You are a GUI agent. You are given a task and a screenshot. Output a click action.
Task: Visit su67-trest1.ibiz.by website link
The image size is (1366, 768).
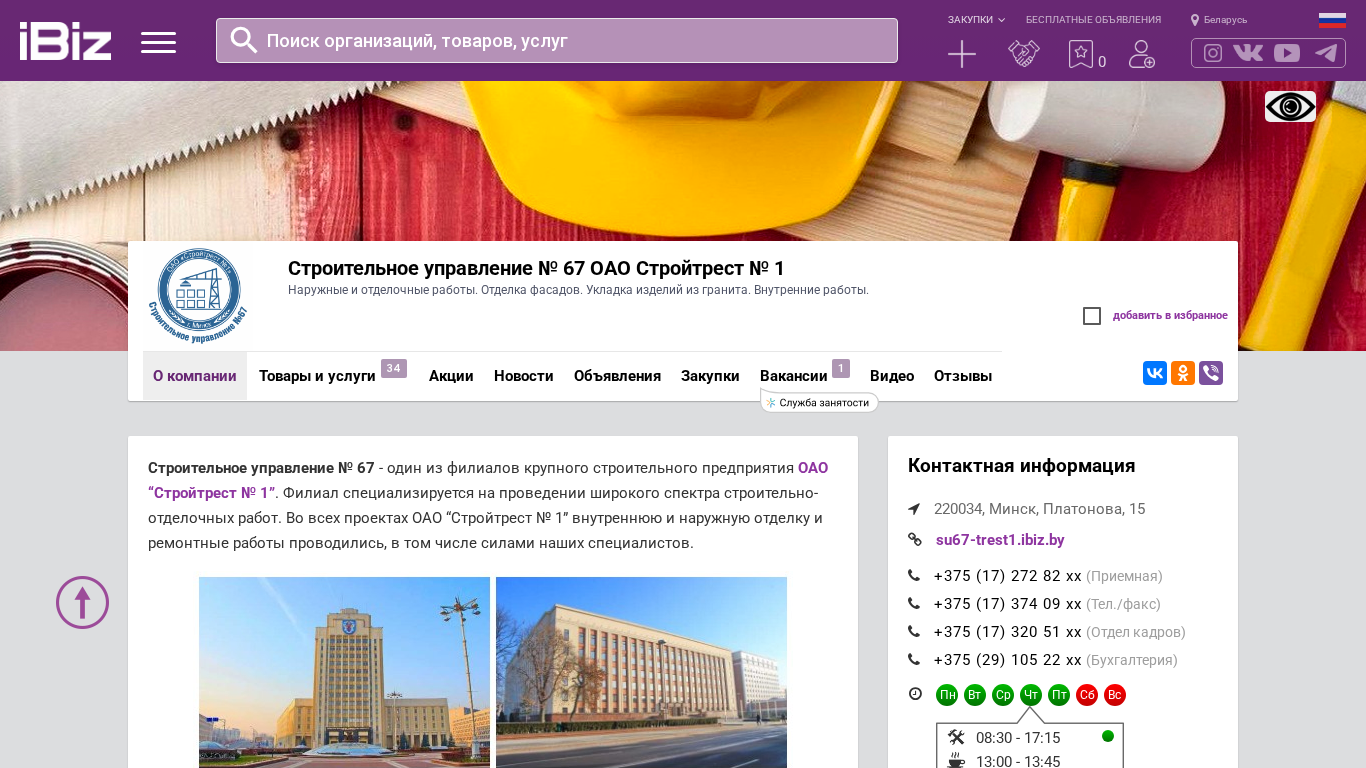pos(1000,540)
